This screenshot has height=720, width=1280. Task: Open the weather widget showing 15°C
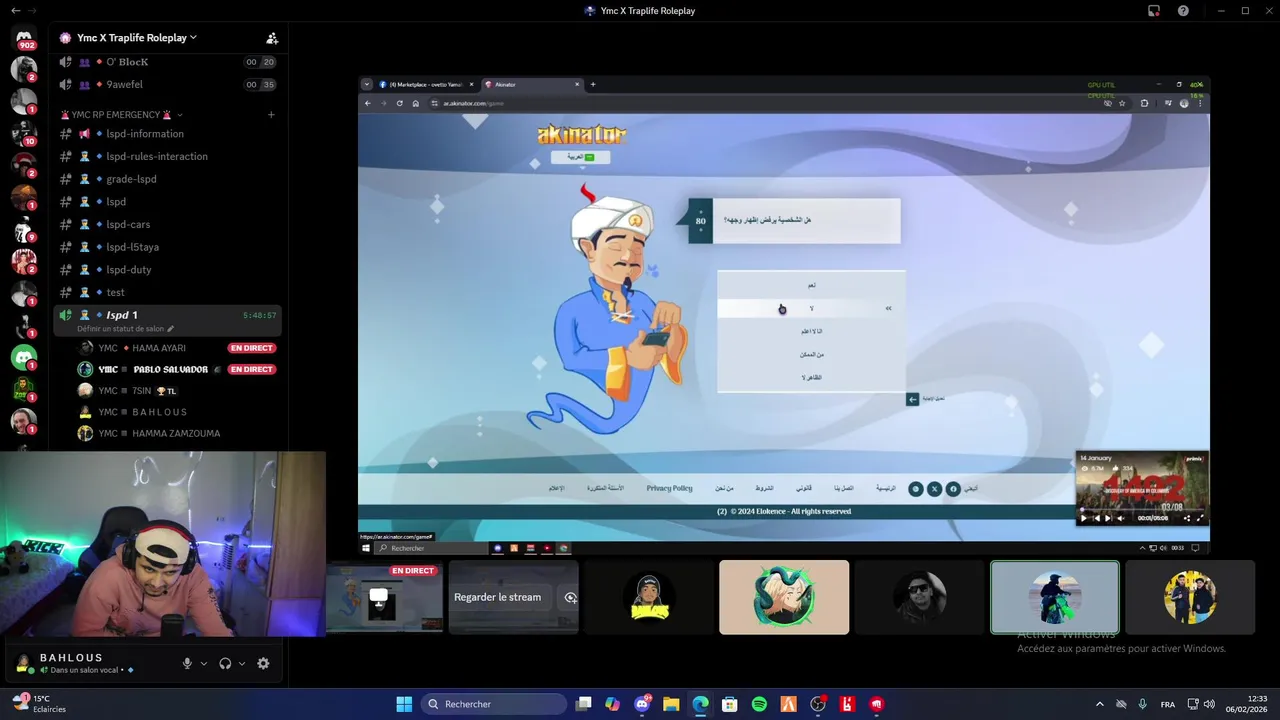(38, 704)
